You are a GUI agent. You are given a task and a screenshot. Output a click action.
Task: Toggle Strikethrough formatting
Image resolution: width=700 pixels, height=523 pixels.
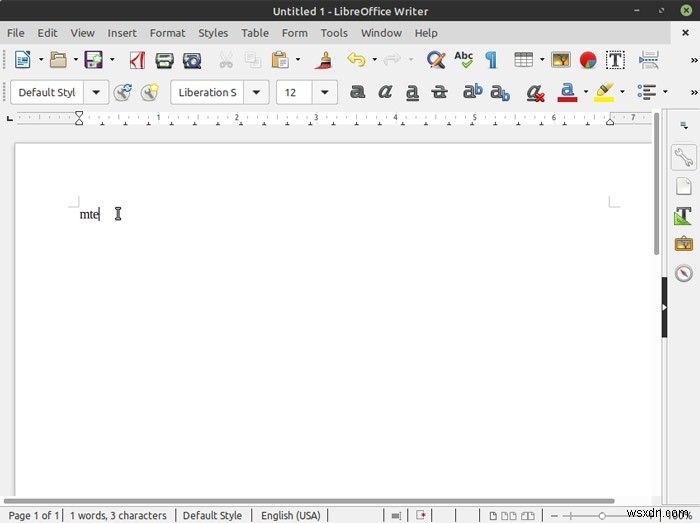pyautogui.click(x=439, y=92)
